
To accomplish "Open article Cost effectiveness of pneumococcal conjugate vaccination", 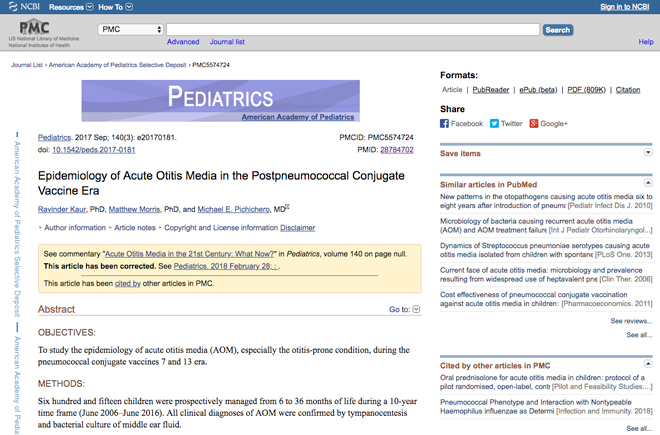I will (546, 299).
